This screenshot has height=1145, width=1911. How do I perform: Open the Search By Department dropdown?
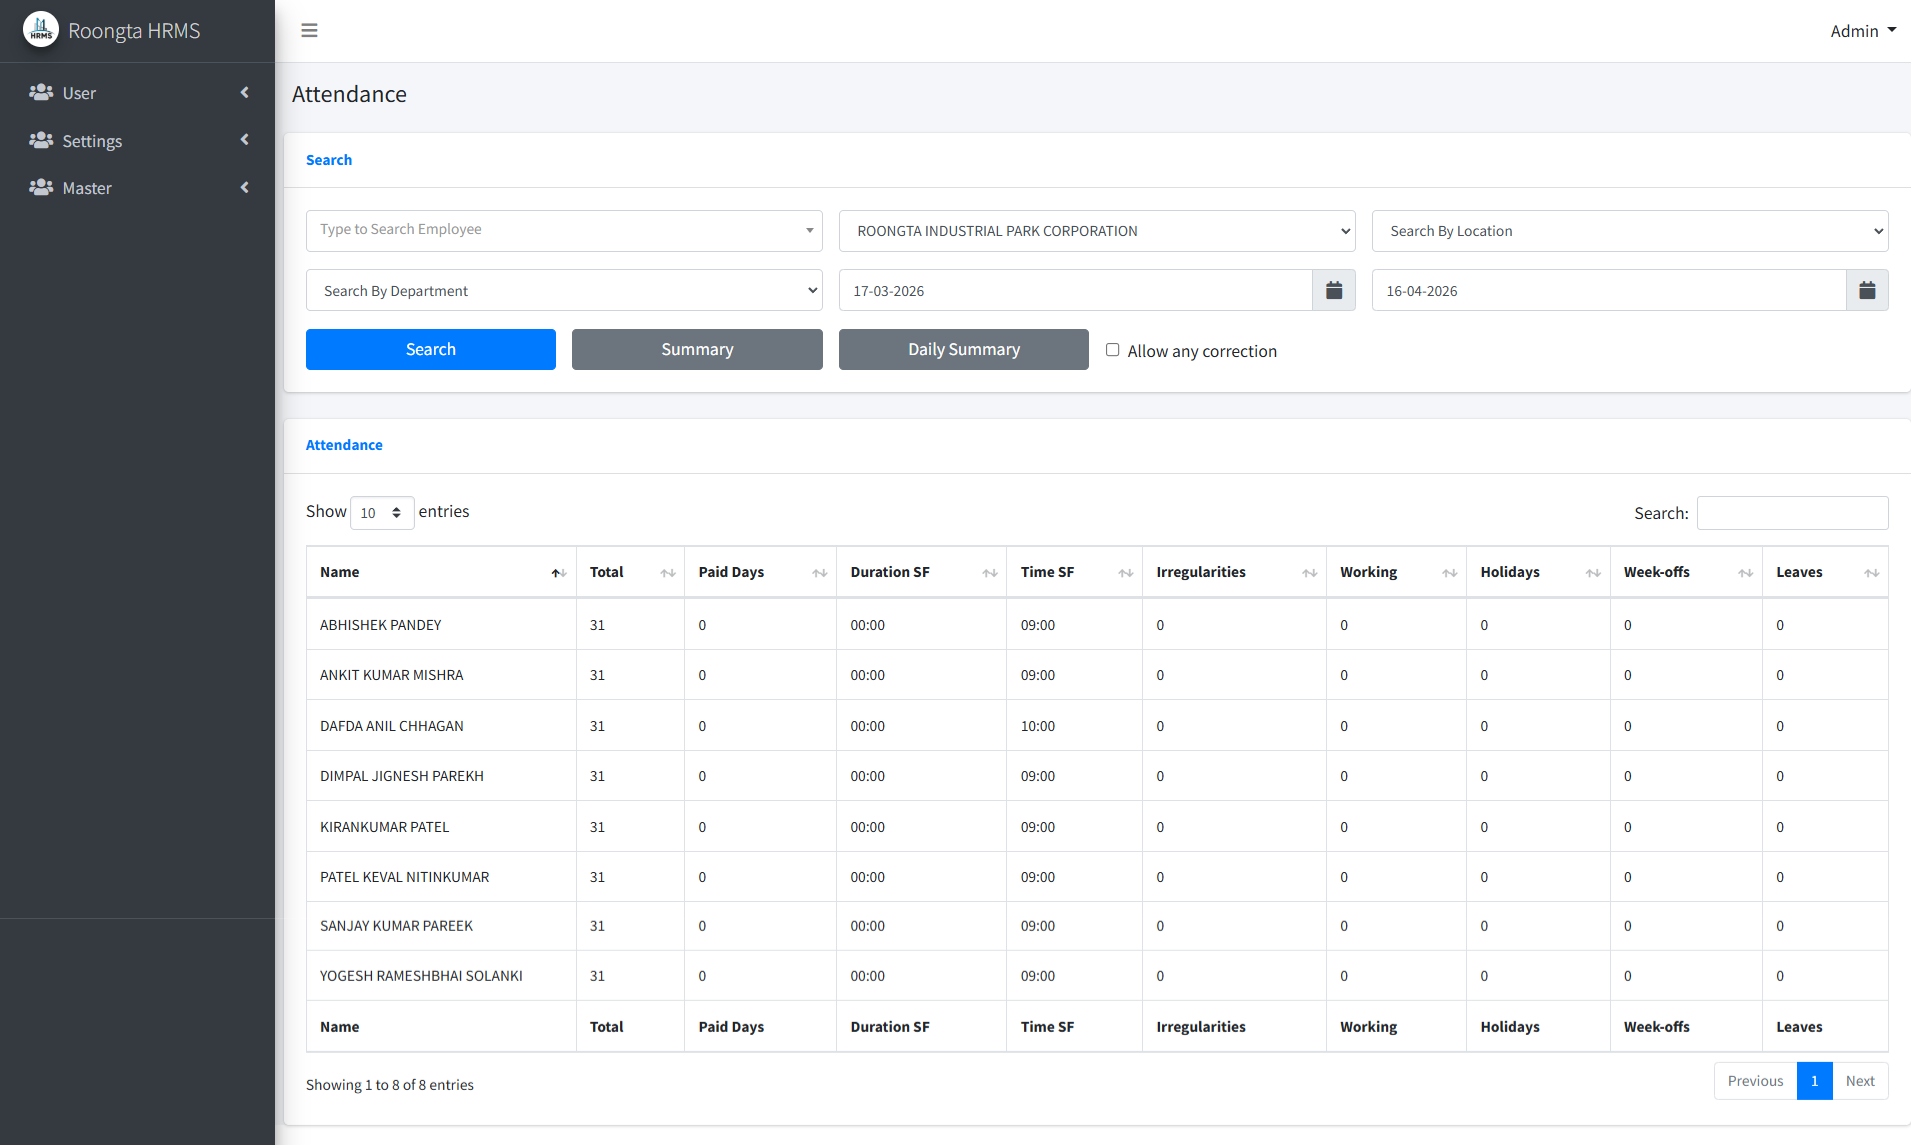(x=564, y=291)
